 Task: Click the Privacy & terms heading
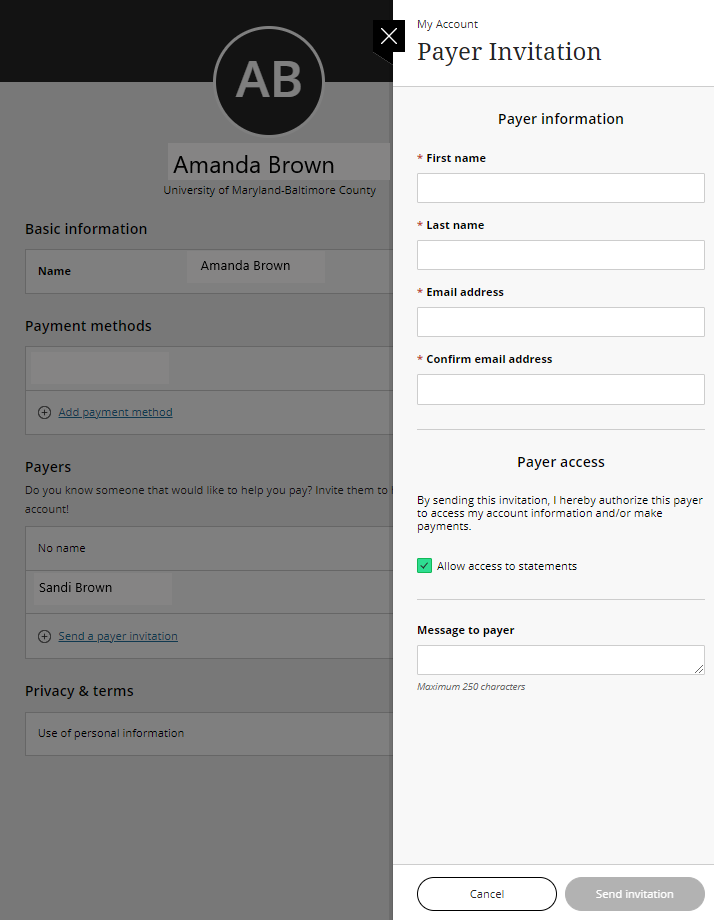pyautogui.click(x=79, y=691)
